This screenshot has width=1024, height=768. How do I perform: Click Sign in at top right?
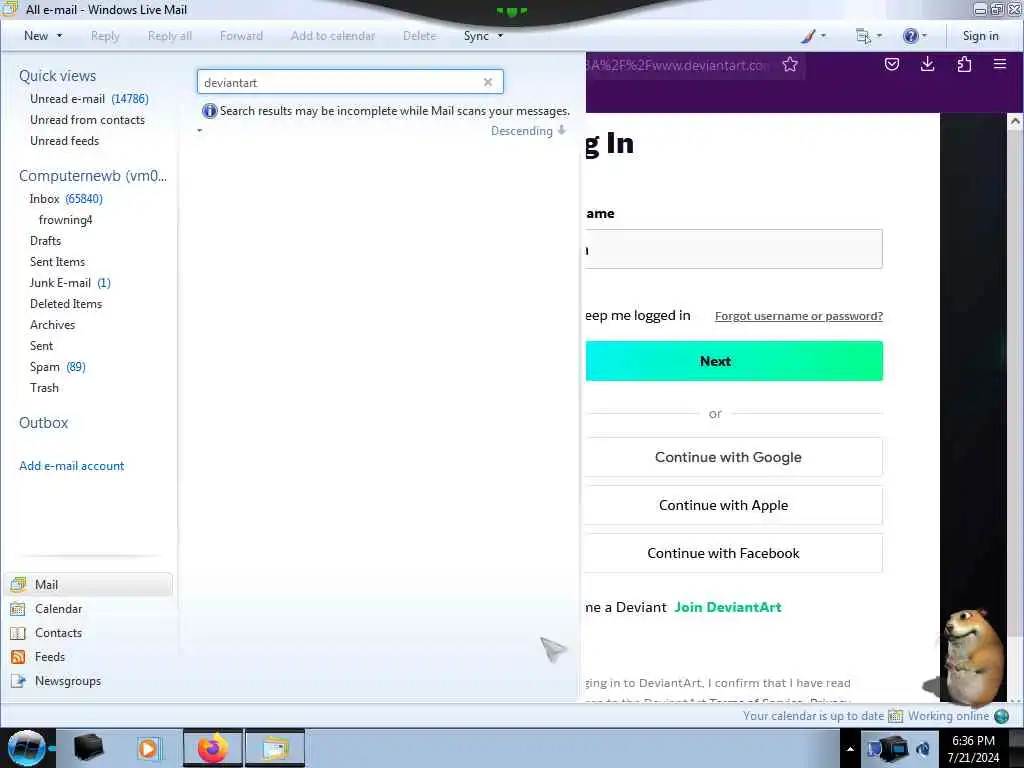[x=980, y=36]
